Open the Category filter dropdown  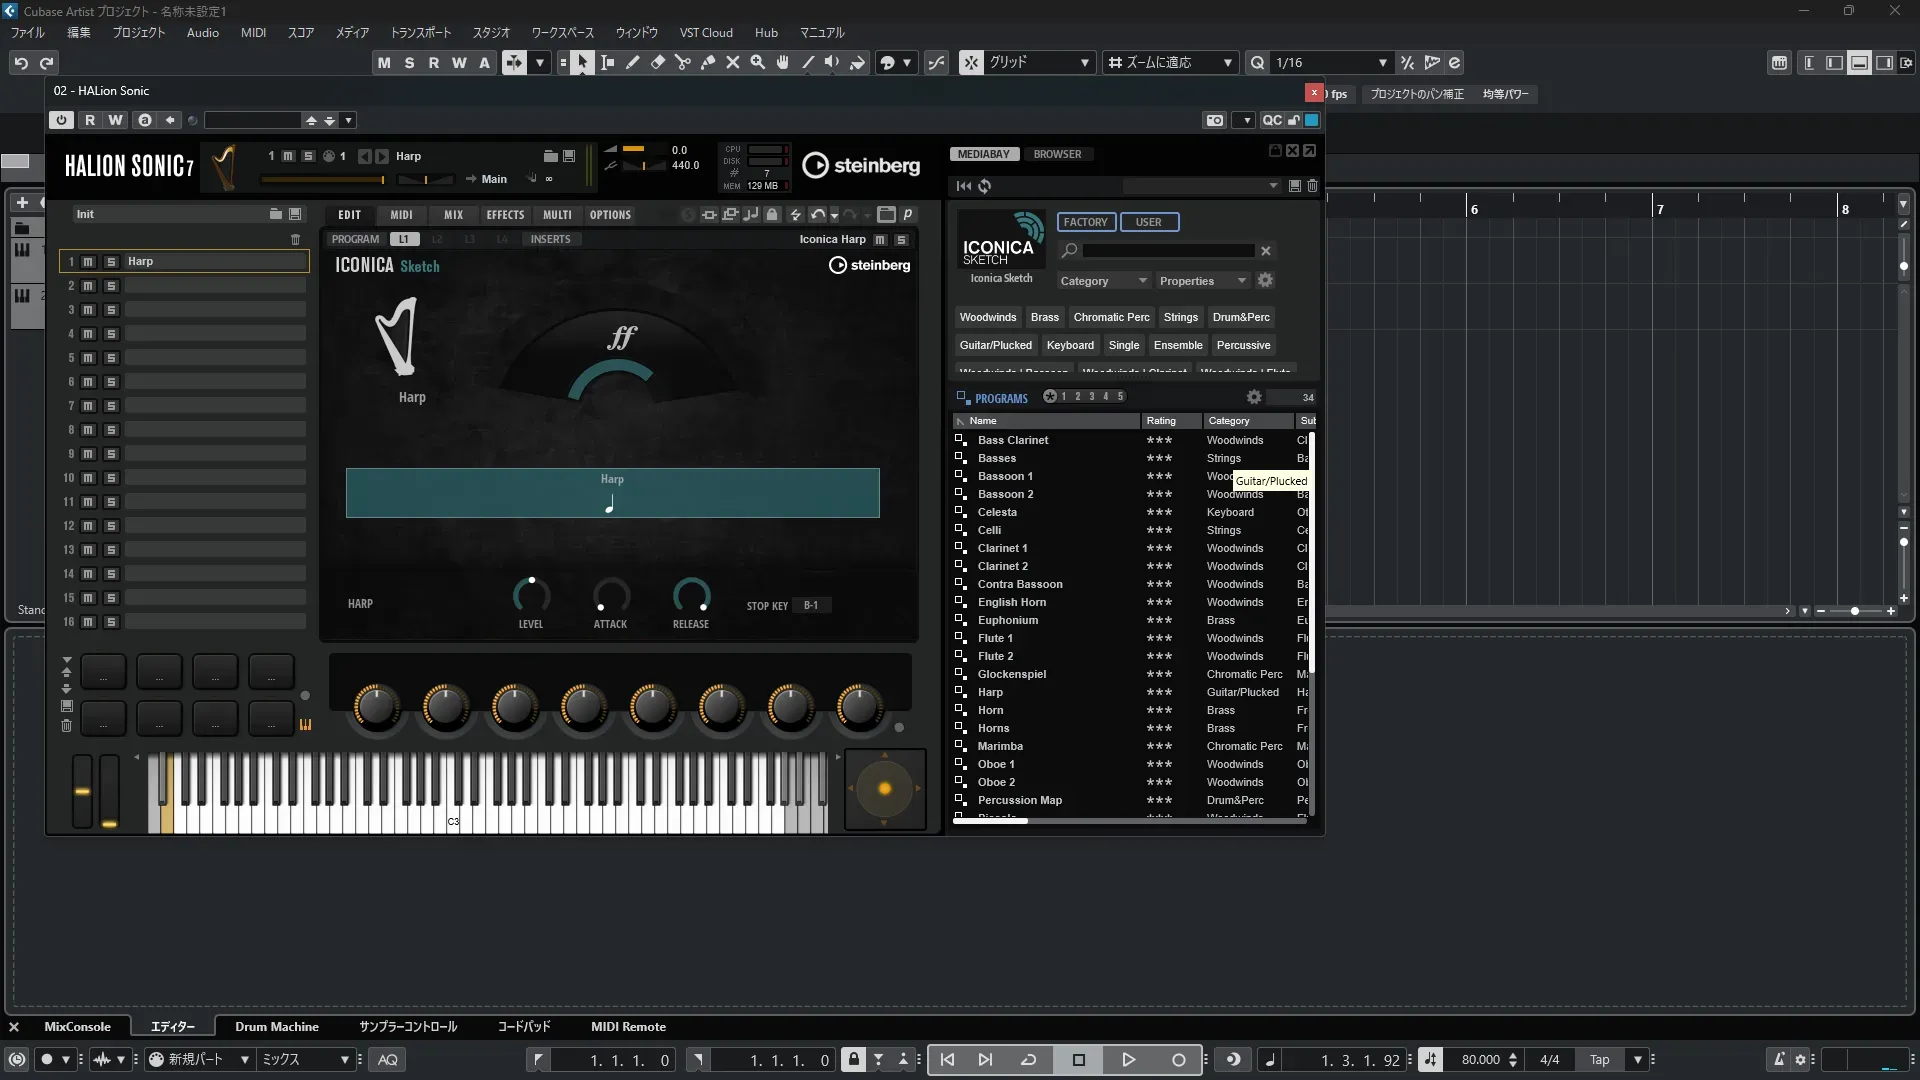tap(1104, 281)
